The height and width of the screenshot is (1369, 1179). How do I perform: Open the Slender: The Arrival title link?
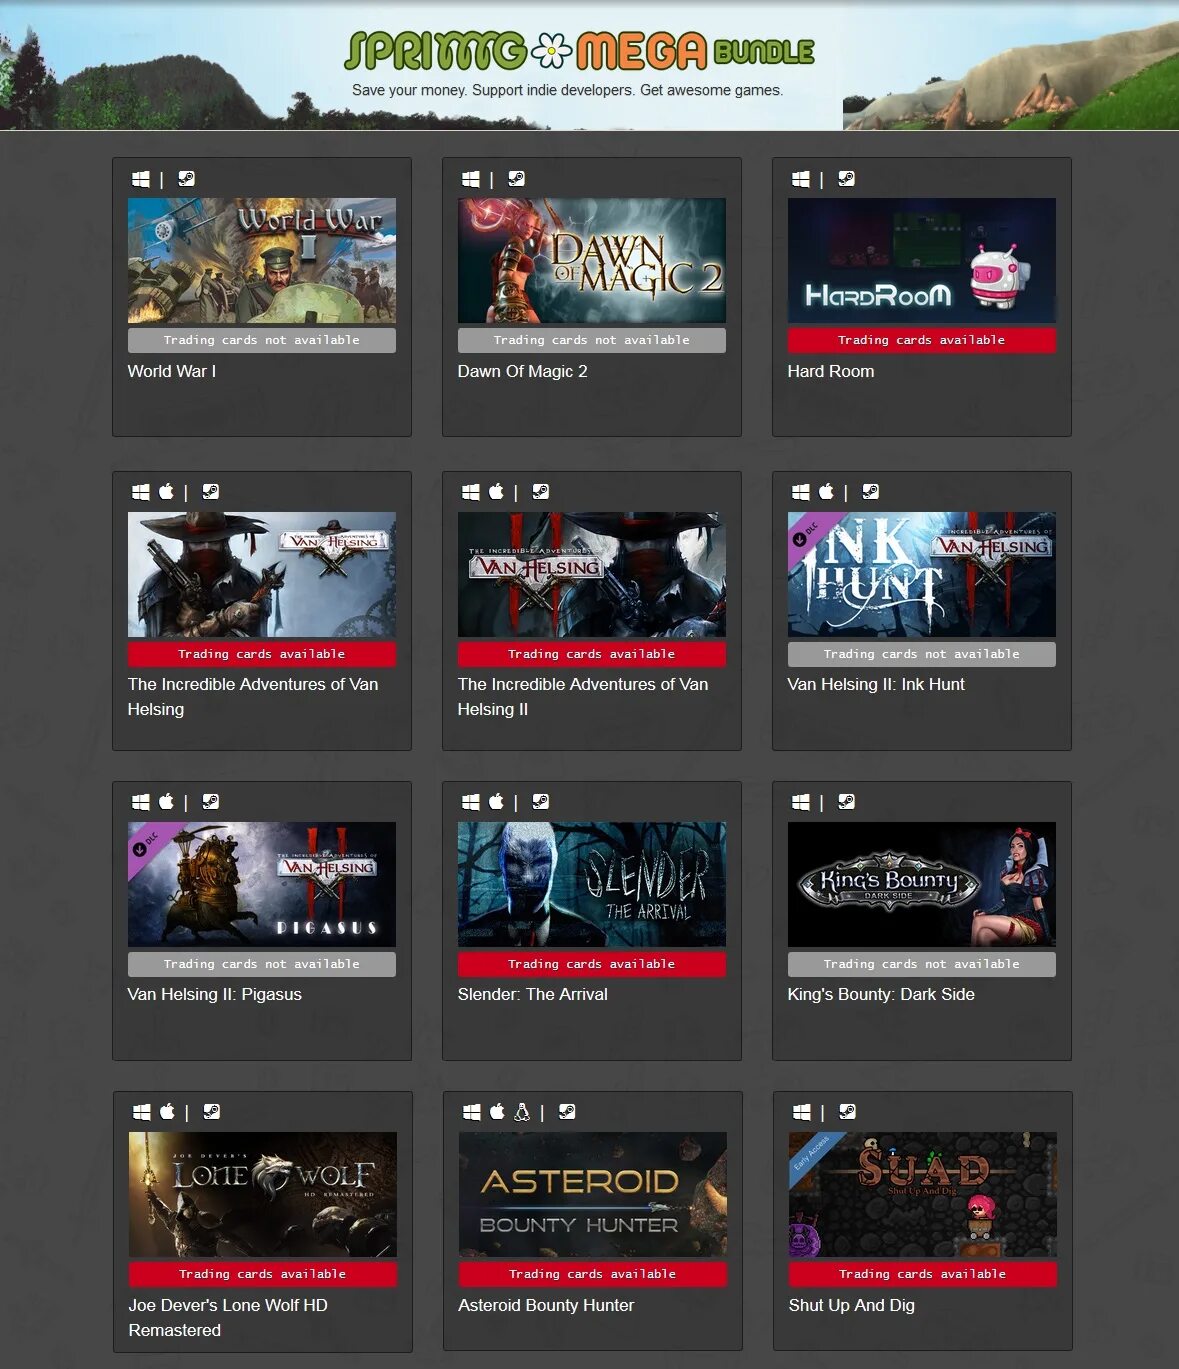tap(533, 994)
